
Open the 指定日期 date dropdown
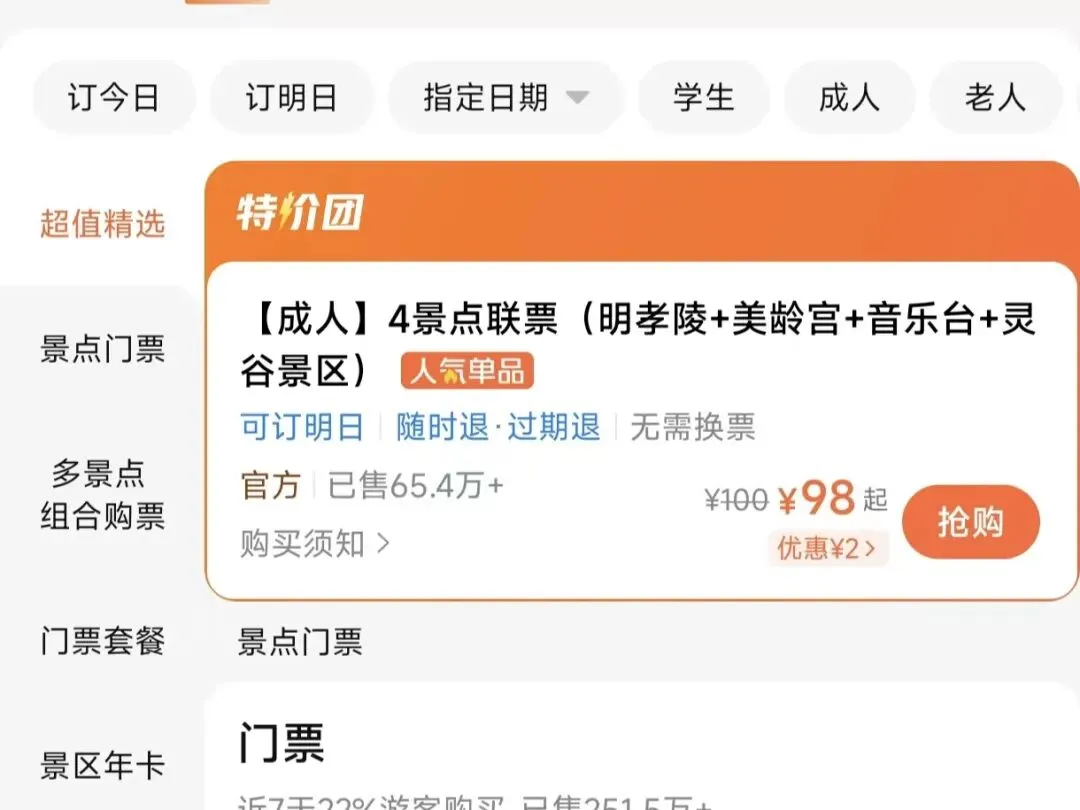506,97
